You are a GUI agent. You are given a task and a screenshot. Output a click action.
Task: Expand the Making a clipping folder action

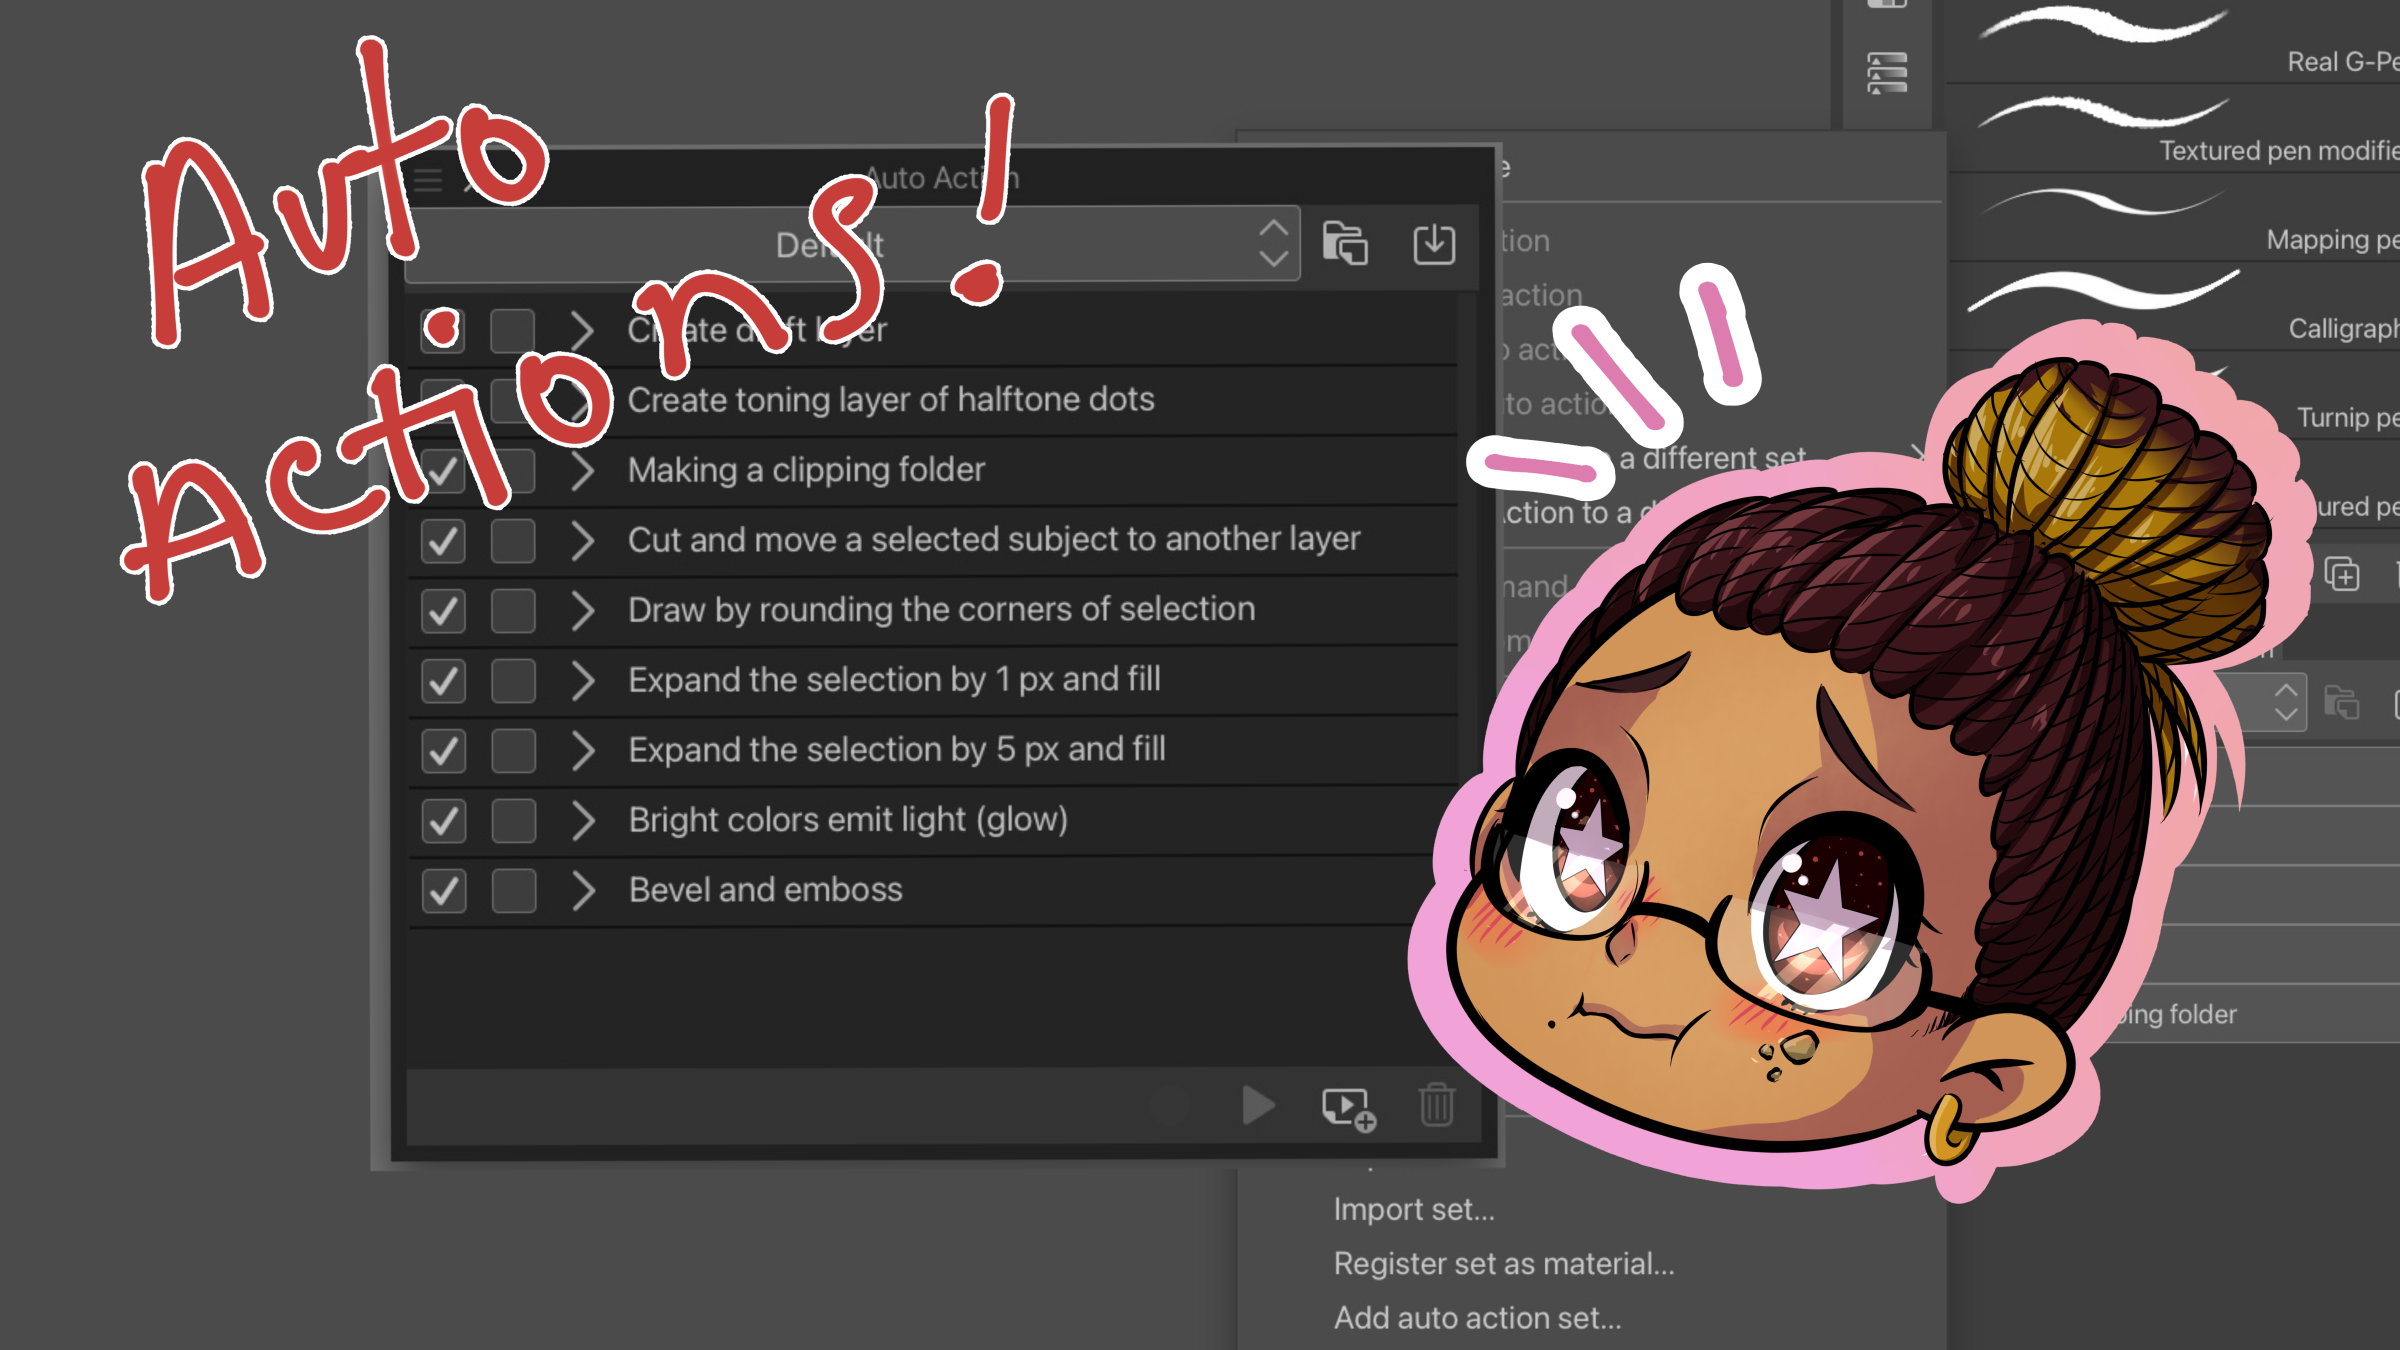[582, 471]
